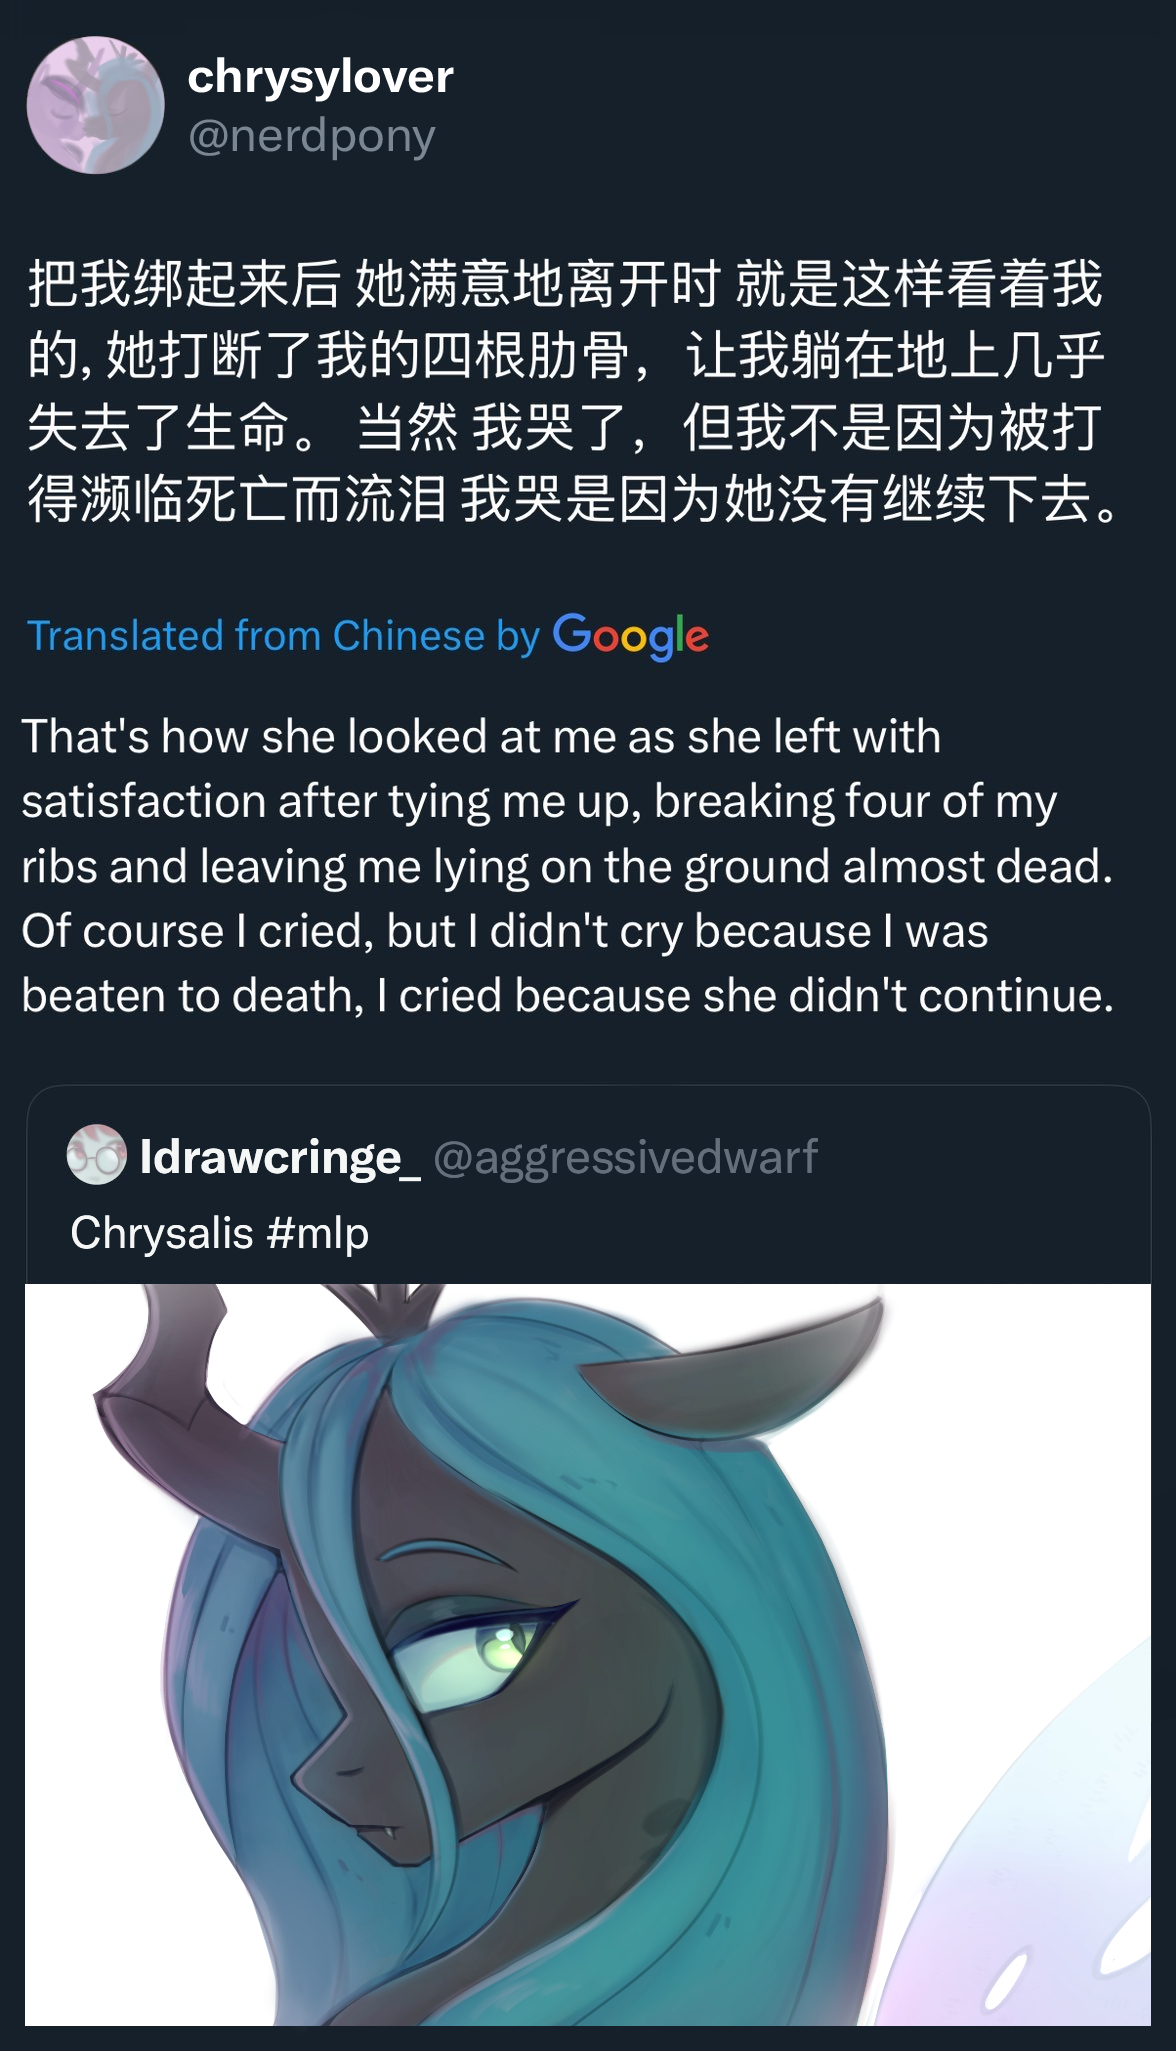Visit the @nerdpony handle
Image resolution: width=1176 pixels, height=2051 pixels.
pyautogui.click(x=311, y=136)
